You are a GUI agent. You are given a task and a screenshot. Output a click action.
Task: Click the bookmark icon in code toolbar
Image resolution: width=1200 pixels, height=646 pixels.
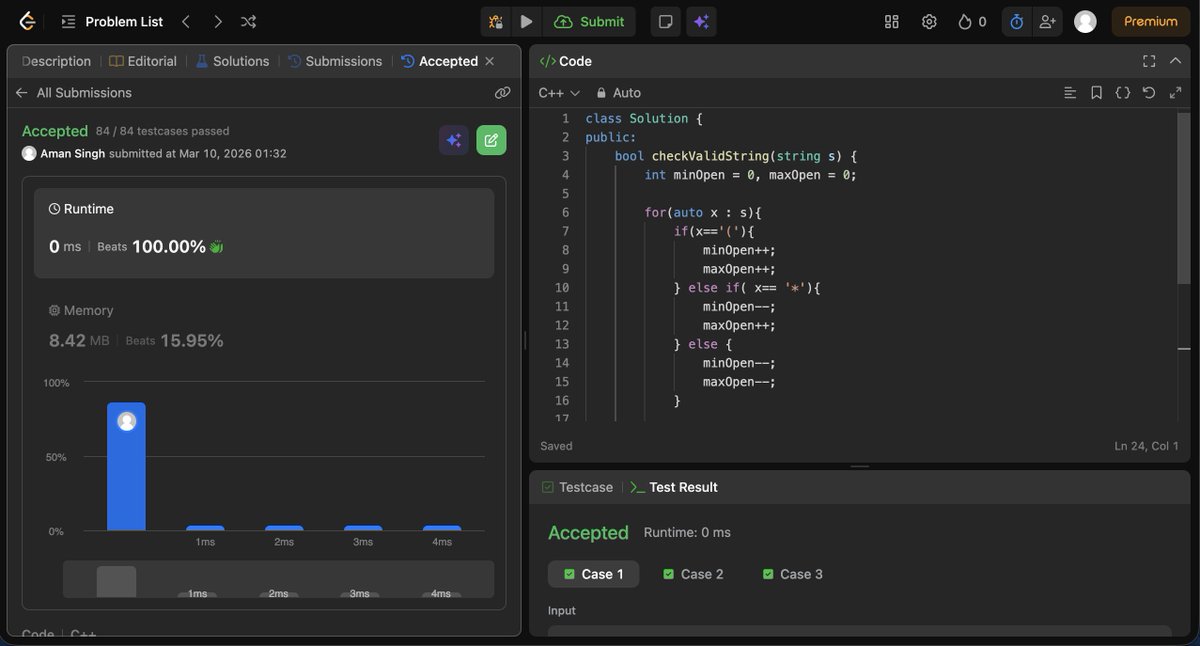click(1096, 93)
